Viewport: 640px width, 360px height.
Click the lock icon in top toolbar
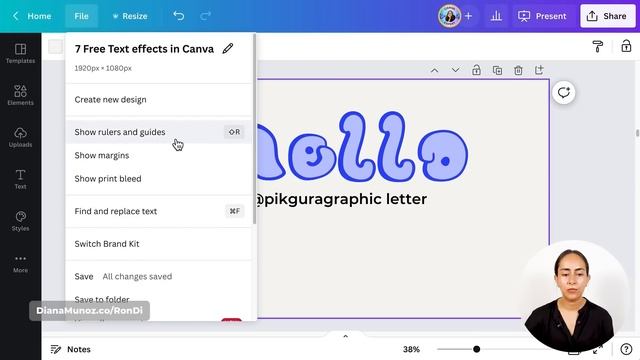tap(626, 46)
